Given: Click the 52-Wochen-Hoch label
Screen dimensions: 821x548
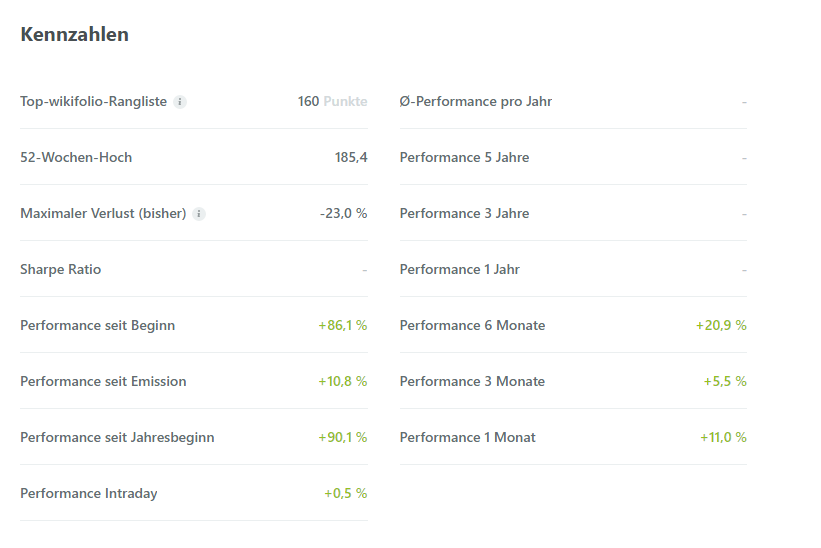Looking at the screenshot, I should tap(76, 158).
